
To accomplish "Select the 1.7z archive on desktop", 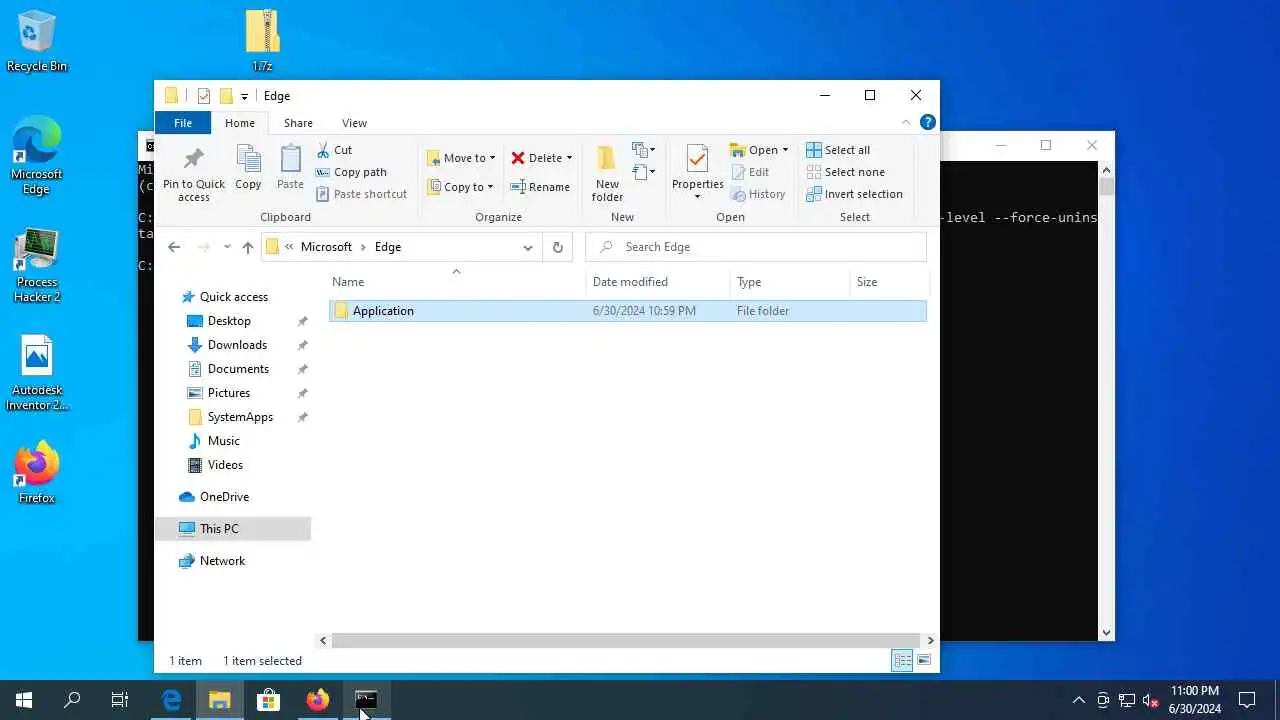I will tap(262, 40).
